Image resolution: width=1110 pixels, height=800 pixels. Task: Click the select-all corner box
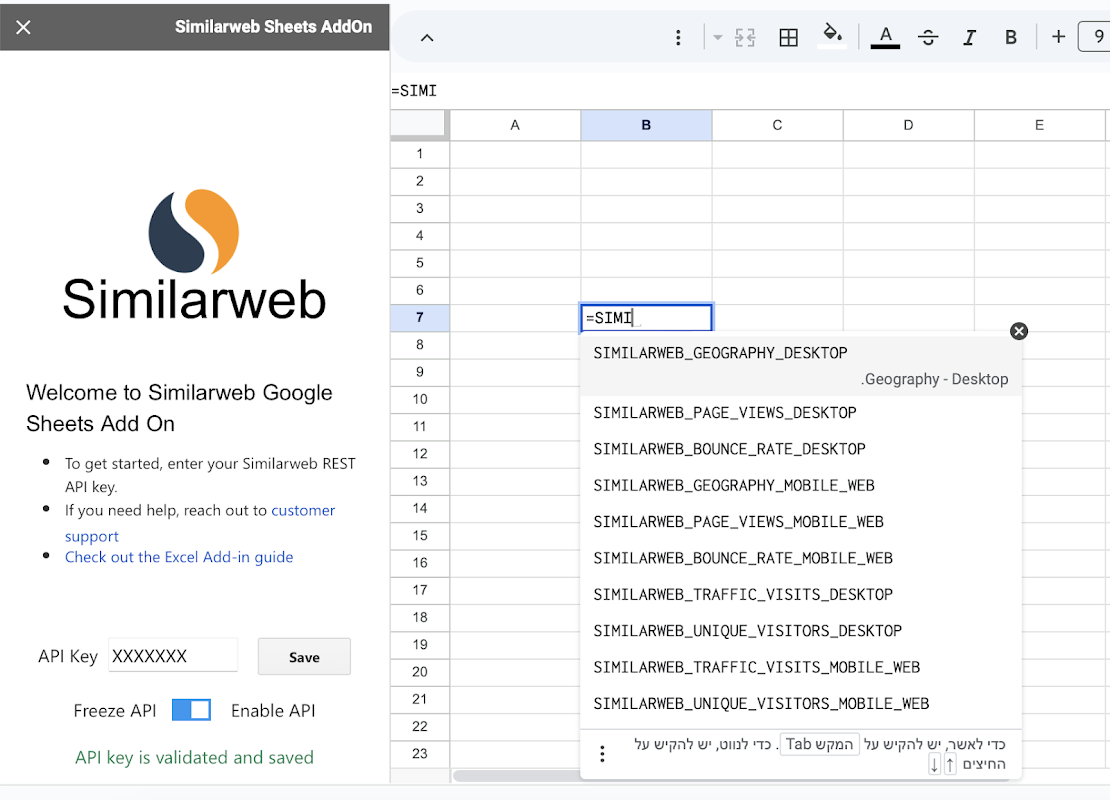point(419,124)
